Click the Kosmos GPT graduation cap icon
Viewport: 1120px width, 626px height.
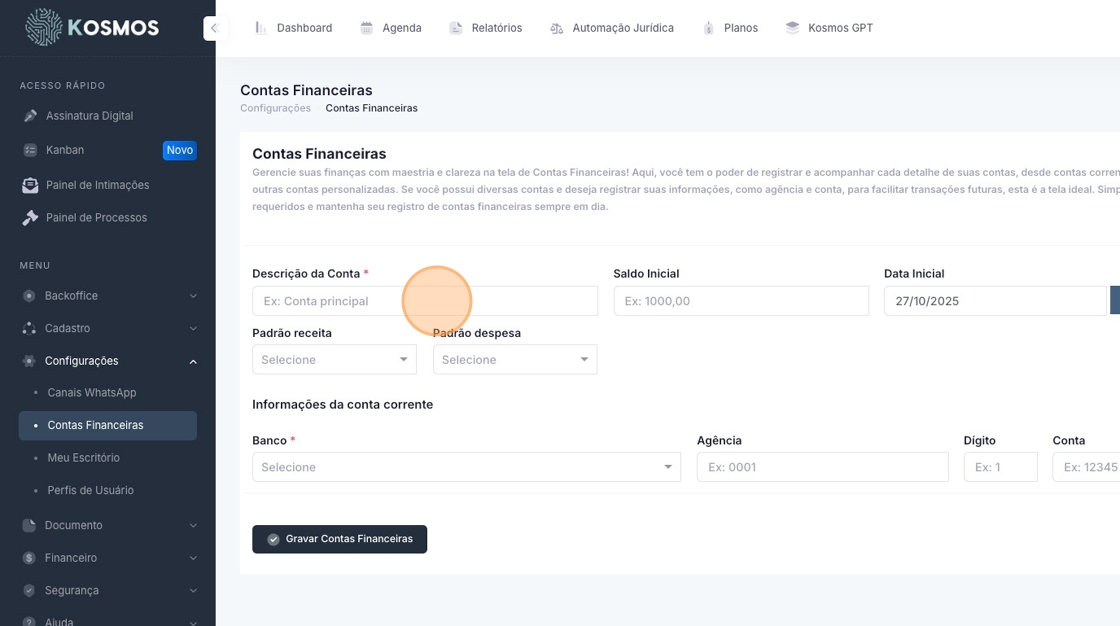click(x=792, y=28)
